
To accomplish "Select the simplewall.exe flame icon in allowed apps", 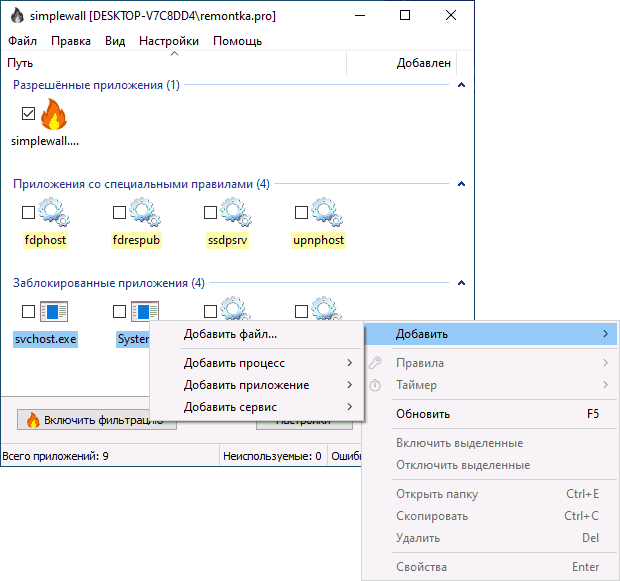I will click(x=54, y=114).
